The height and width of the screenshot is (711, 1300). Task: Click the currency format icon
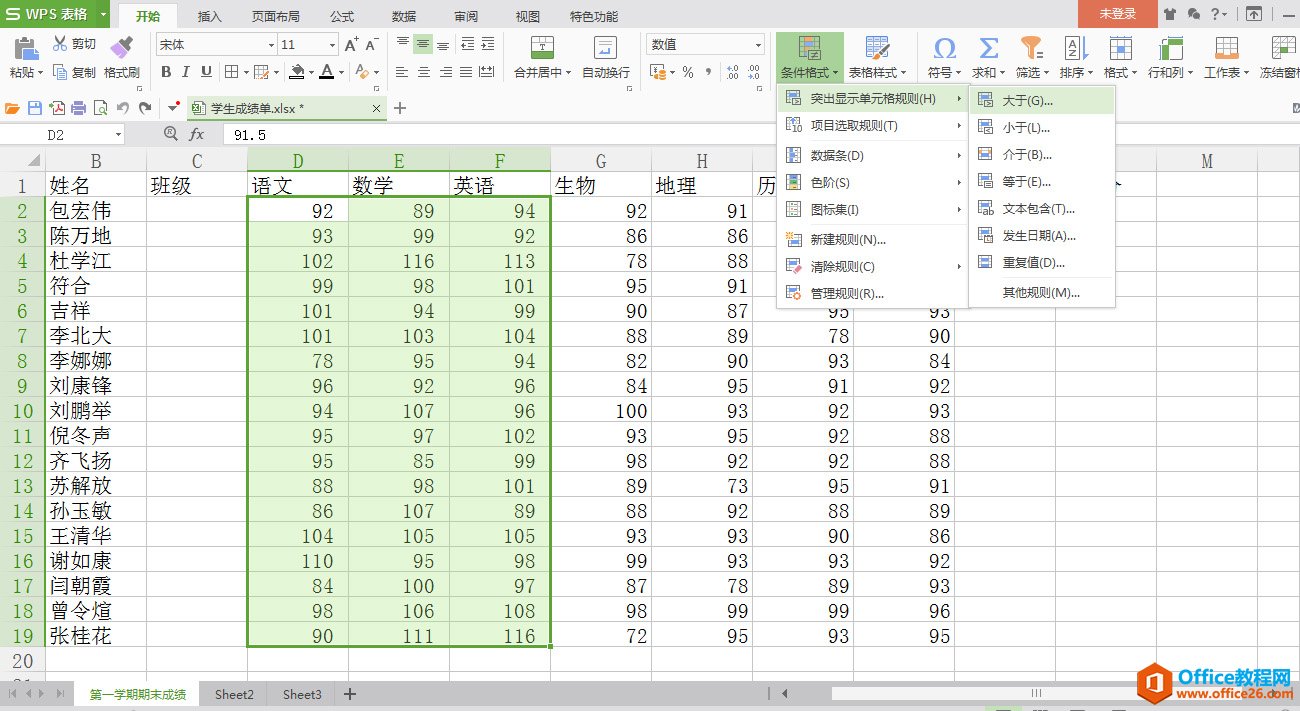(x=657, y=72)
